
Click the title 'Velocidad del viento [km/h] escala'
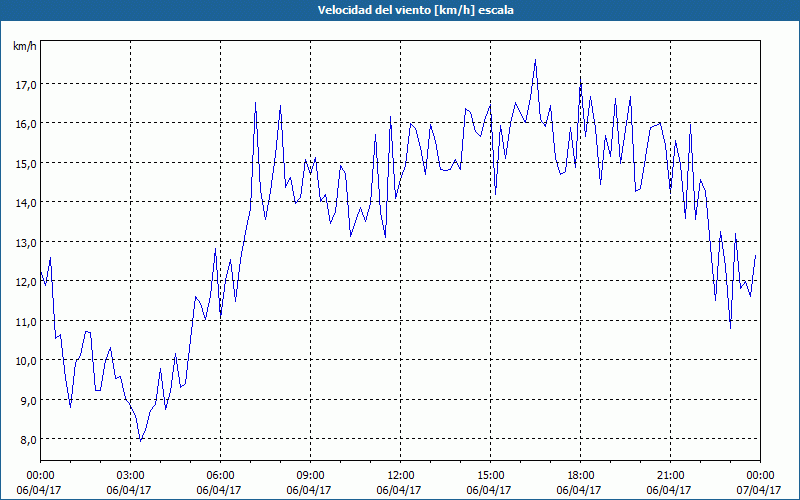[x=415, y=10]
